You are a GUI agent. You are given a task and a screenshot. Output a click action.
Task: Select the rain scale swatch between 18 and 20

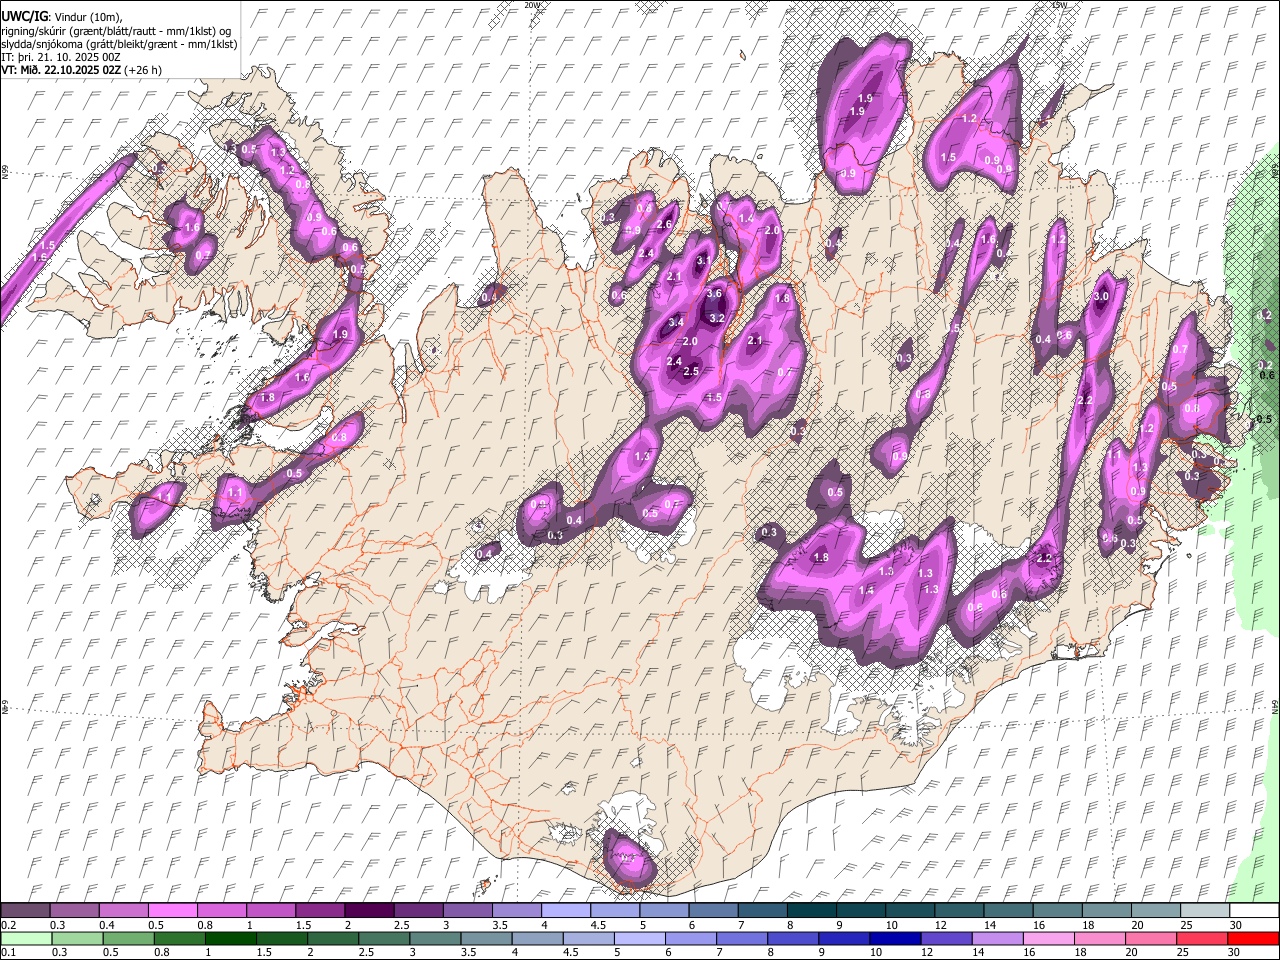[1100, 938]
